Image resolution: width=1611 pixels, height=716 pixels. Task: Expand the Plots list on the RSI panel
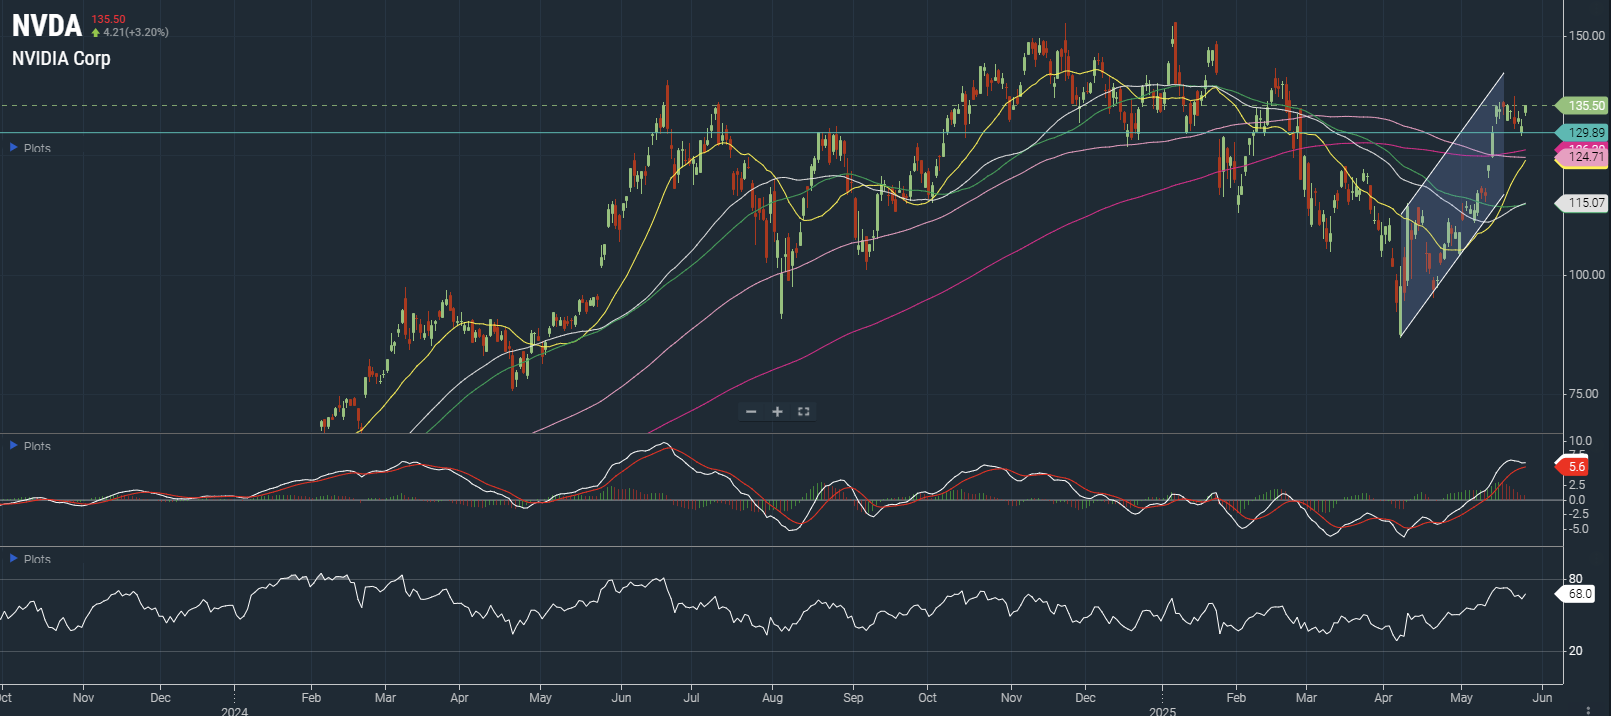click(30, 559)
